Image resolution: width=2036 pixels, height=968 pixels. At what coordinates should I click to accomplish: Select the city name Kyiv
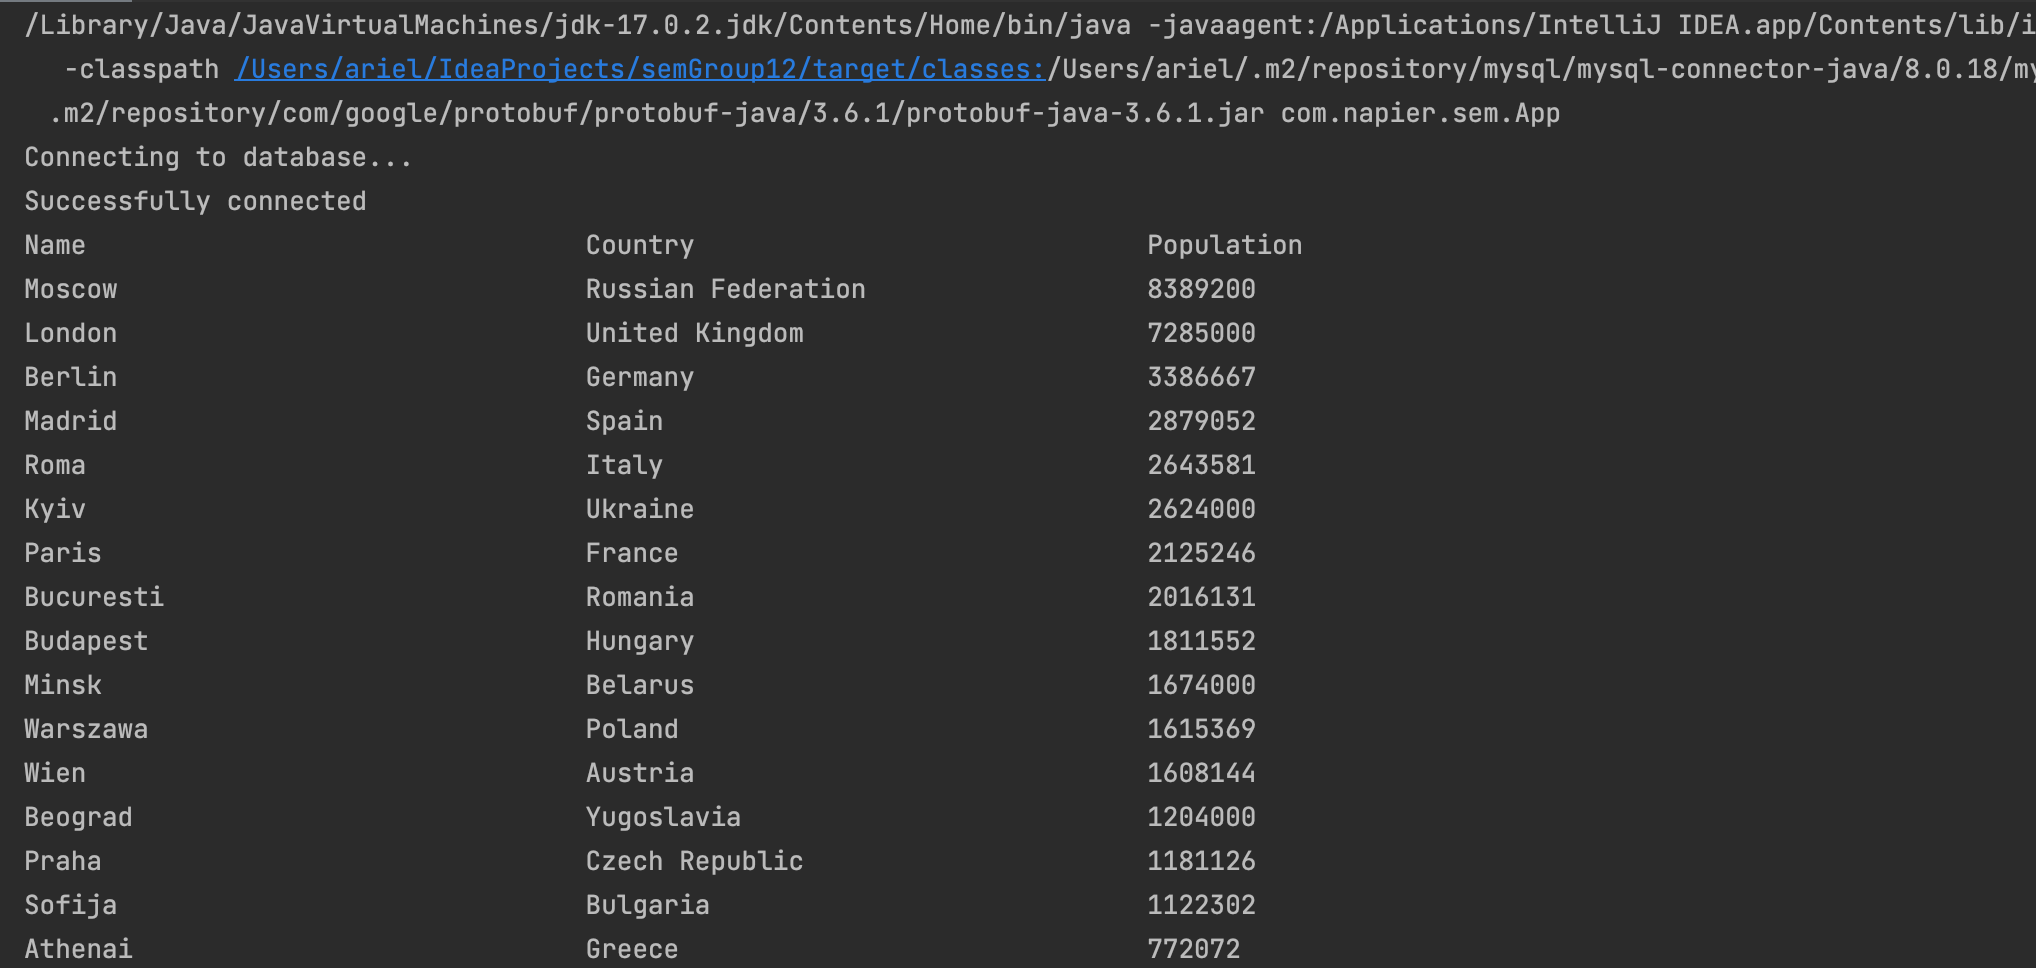55,509
